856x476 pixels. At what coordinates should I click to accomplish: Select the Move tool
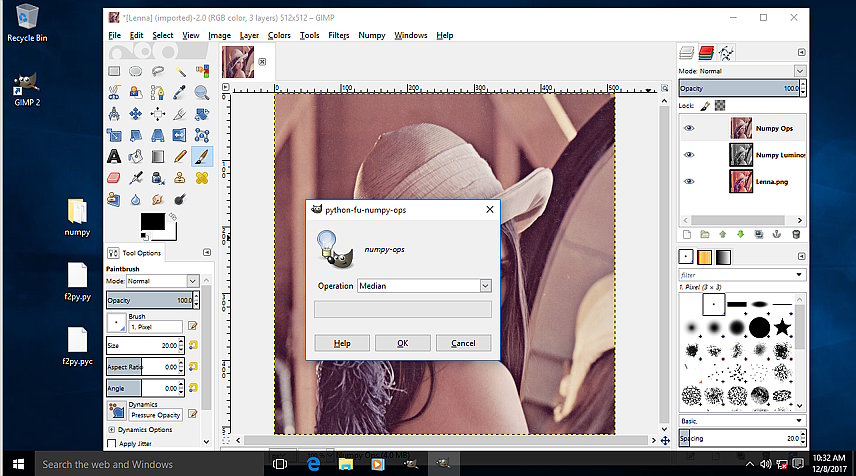135,114
